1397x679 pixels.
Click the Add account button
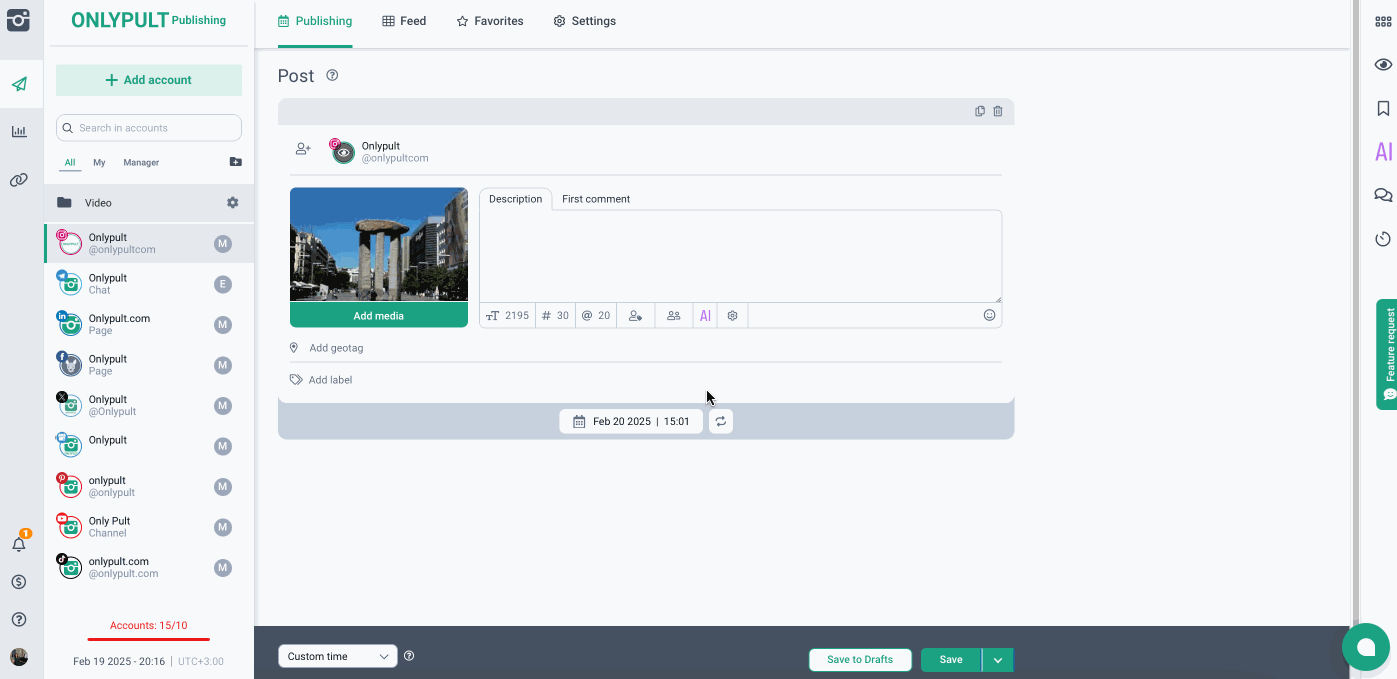[x=149, y=80]
